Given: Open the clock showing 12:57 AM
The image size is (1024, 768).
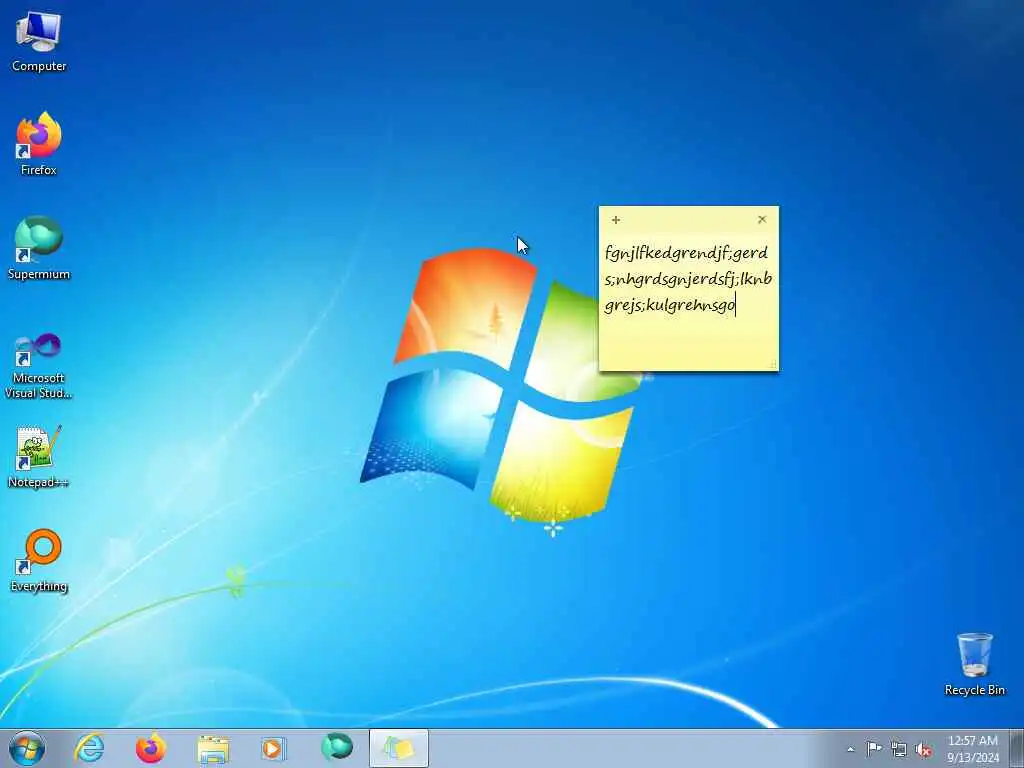Looking at the screenshot, I should pos(973,749).
